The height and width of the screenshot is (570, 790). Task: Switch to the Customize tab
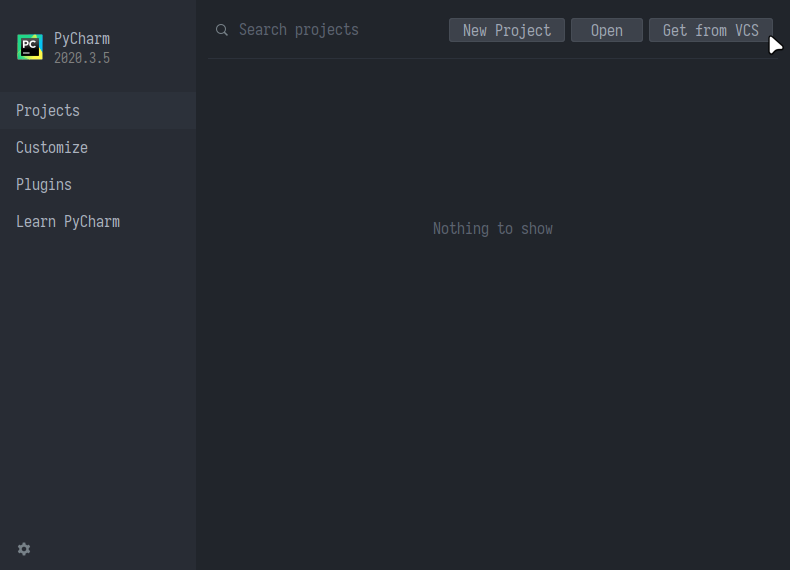[x=52, y=148]
